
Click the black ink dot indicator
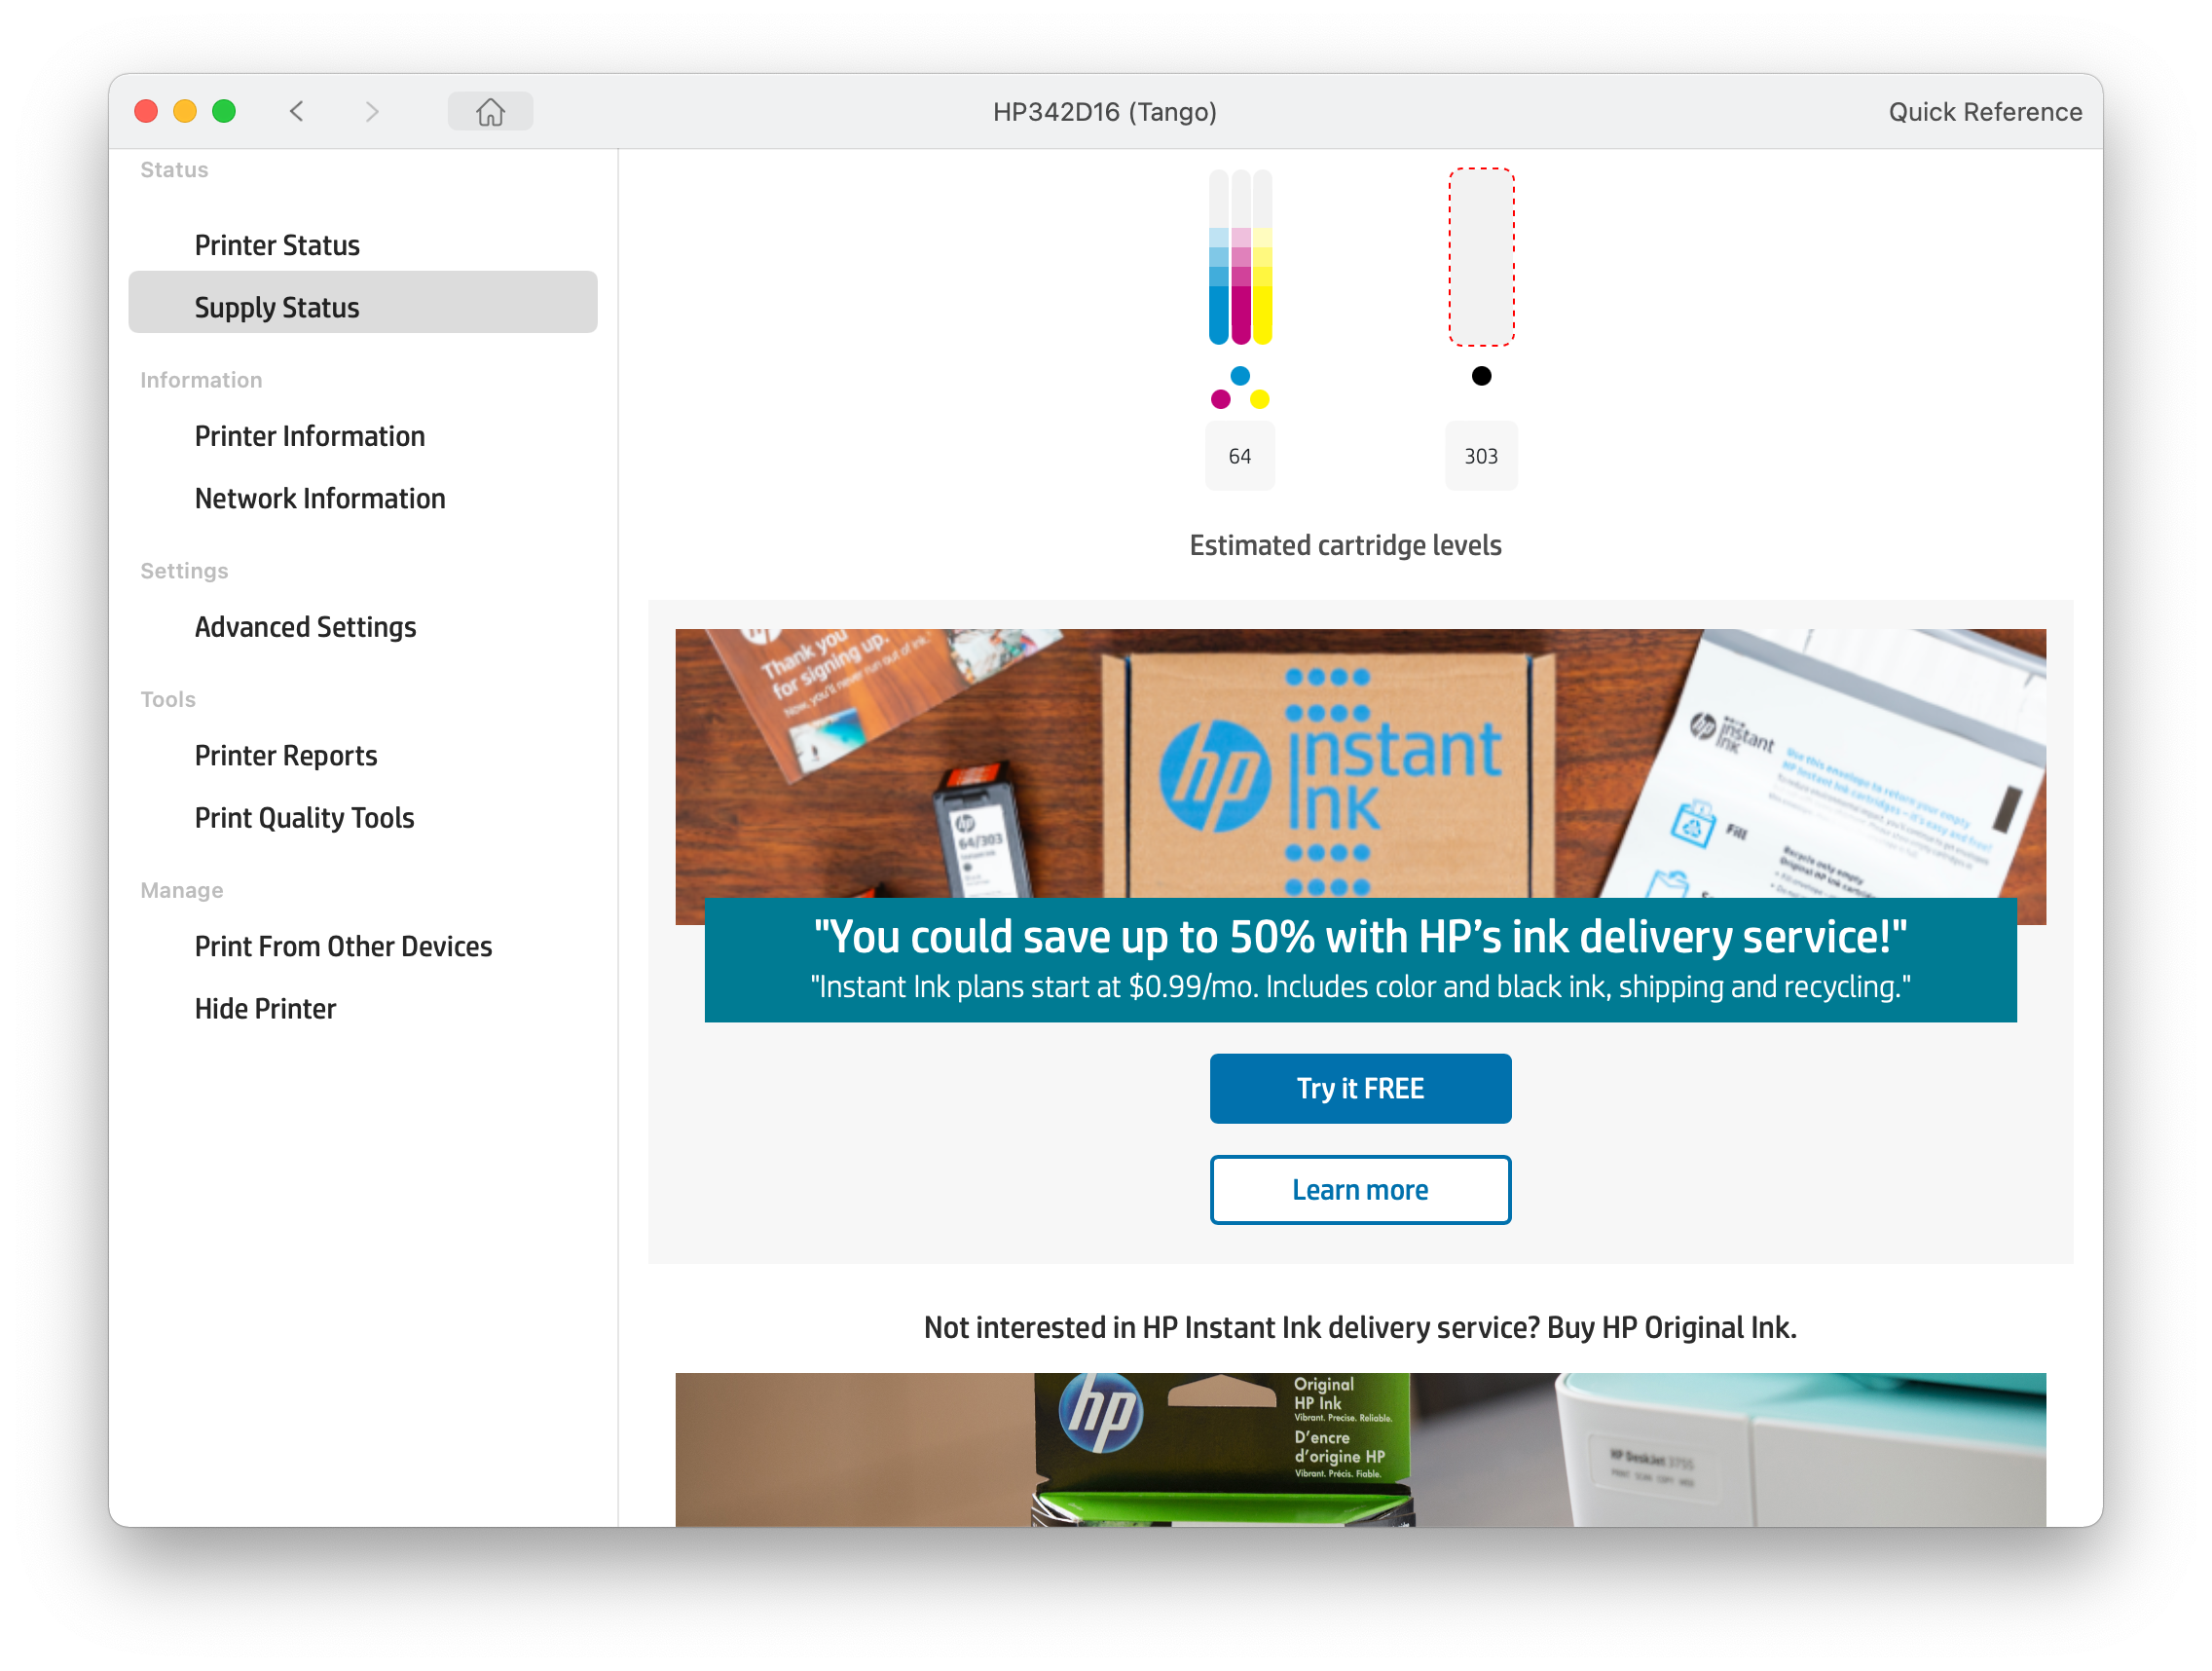tap(1480, 376)
